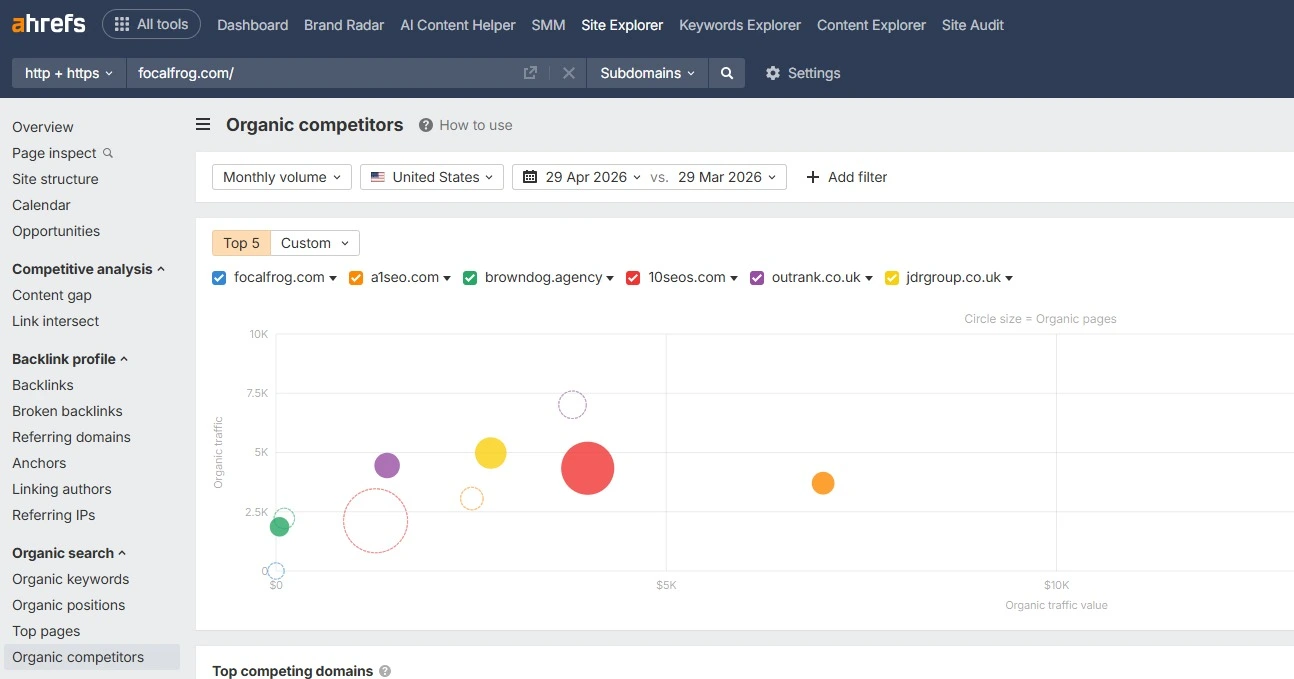Click the solid green chart bubble
This screenshot has width=1294, height=679.
coord(279,527)
